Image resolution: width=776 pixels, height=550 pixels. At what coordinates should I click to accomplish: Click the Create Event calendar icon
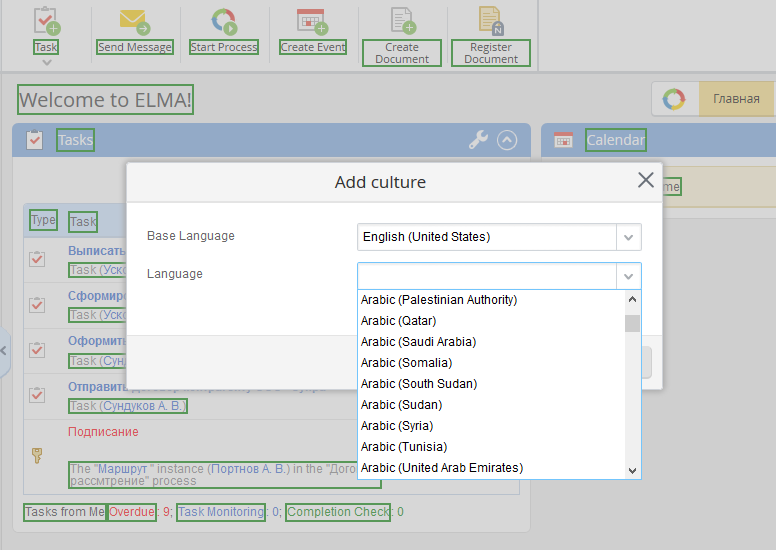(x=312, y=21)
